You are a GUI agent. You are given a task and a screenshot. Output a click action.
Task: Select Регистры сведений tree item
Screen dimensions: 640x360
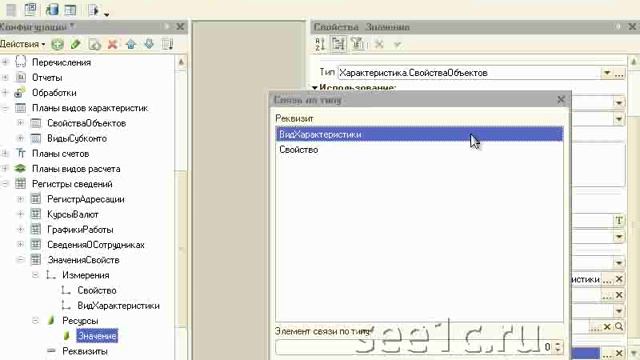coord(72,184)
